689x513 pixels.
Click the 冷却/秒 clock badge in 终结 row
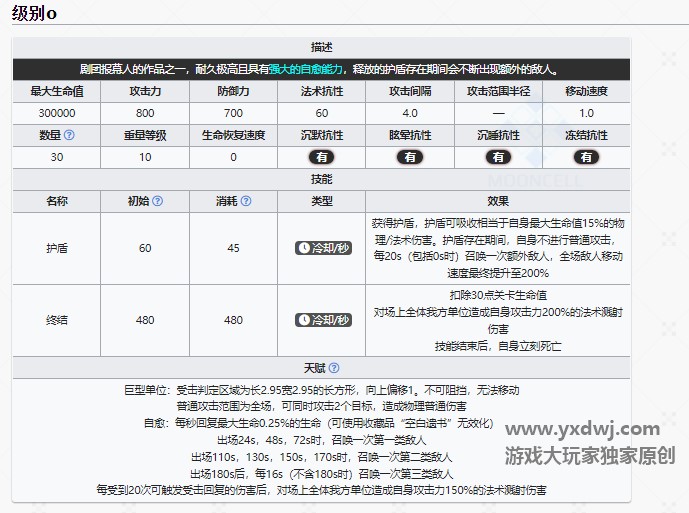[x=322, y=320]
